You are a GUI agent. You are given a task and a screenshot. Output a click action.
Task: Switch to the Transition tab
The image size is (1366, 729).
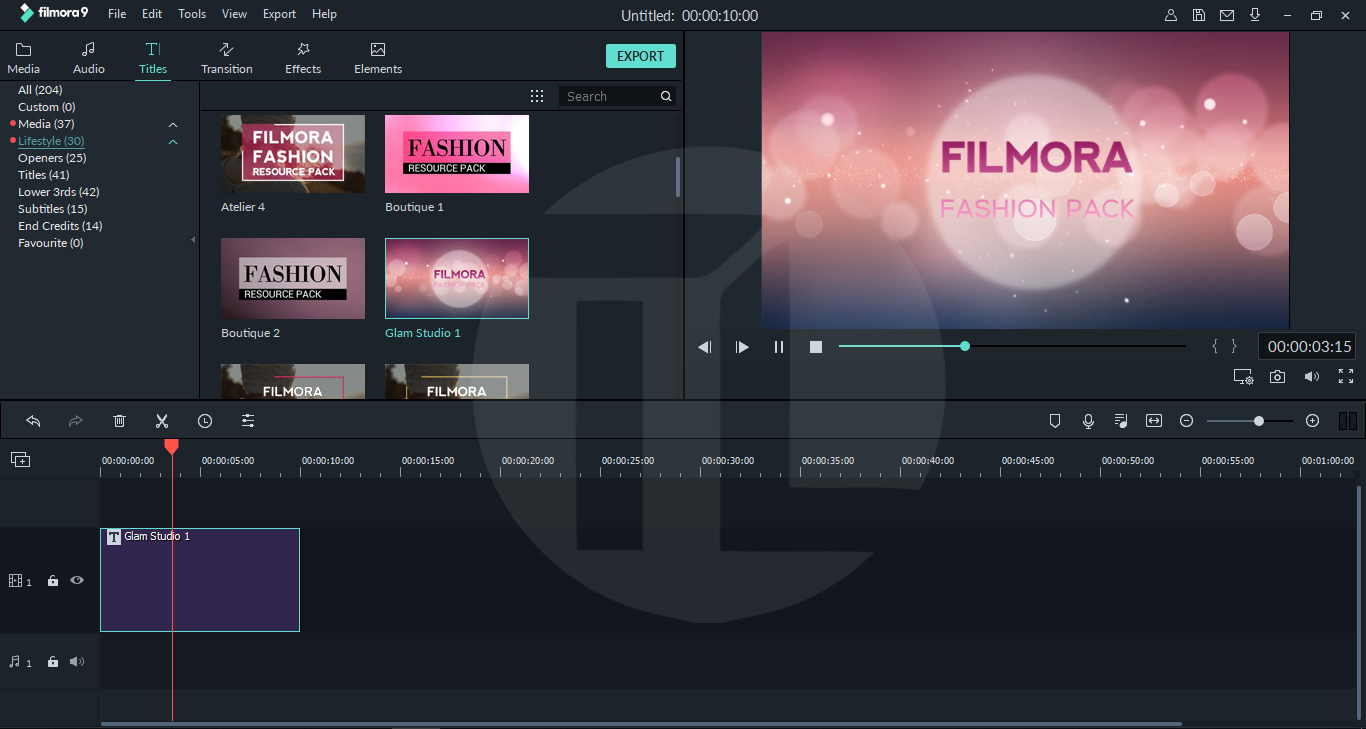[226, 56]
